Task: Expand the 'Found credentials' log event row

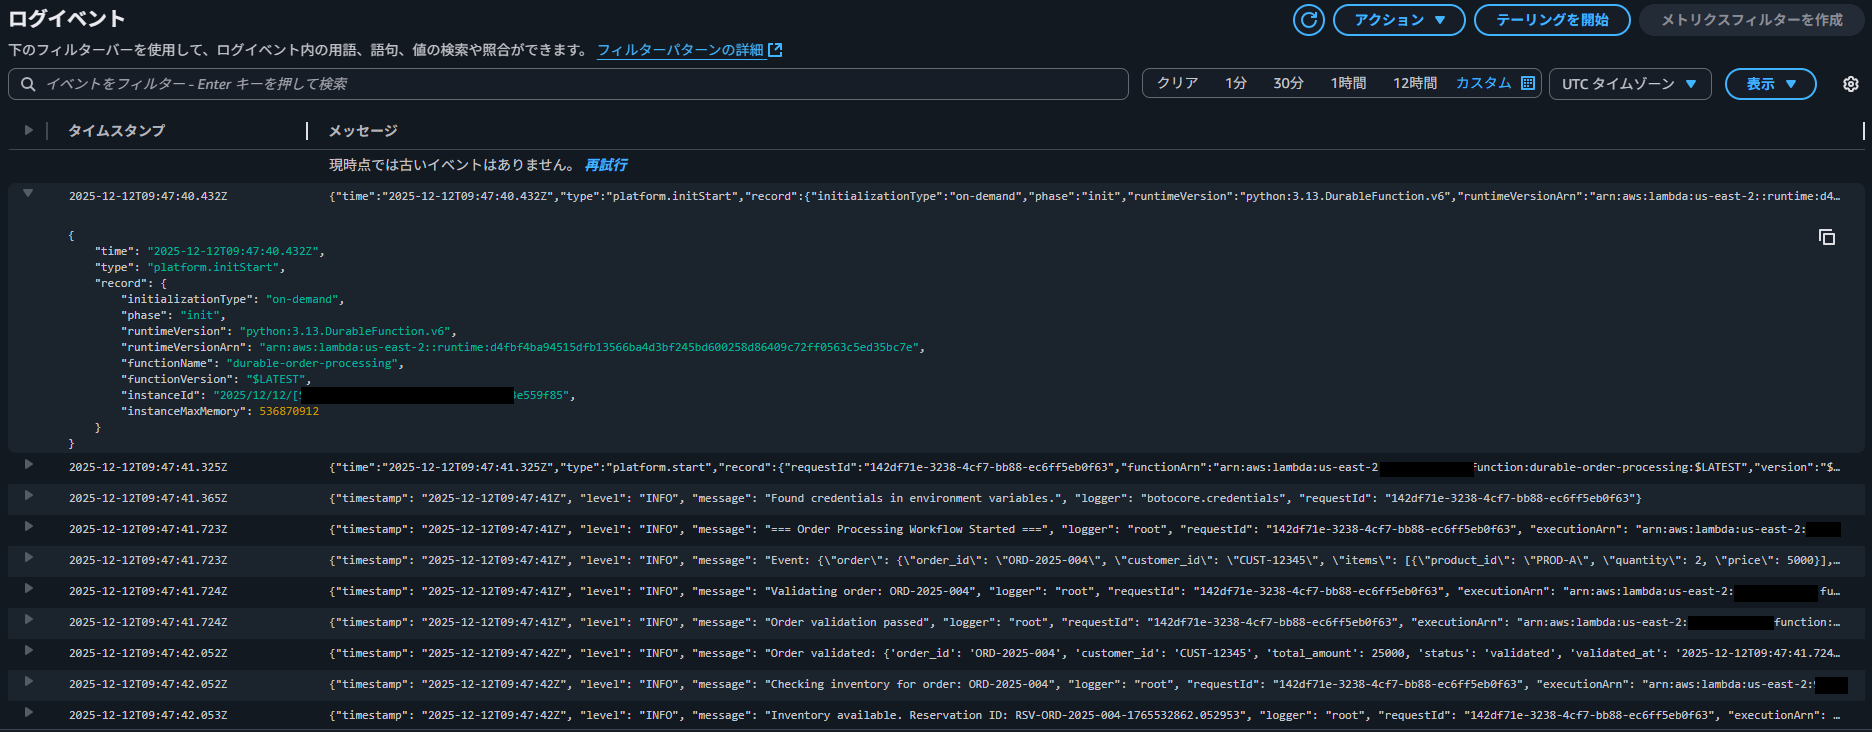Action: (28, 496)
